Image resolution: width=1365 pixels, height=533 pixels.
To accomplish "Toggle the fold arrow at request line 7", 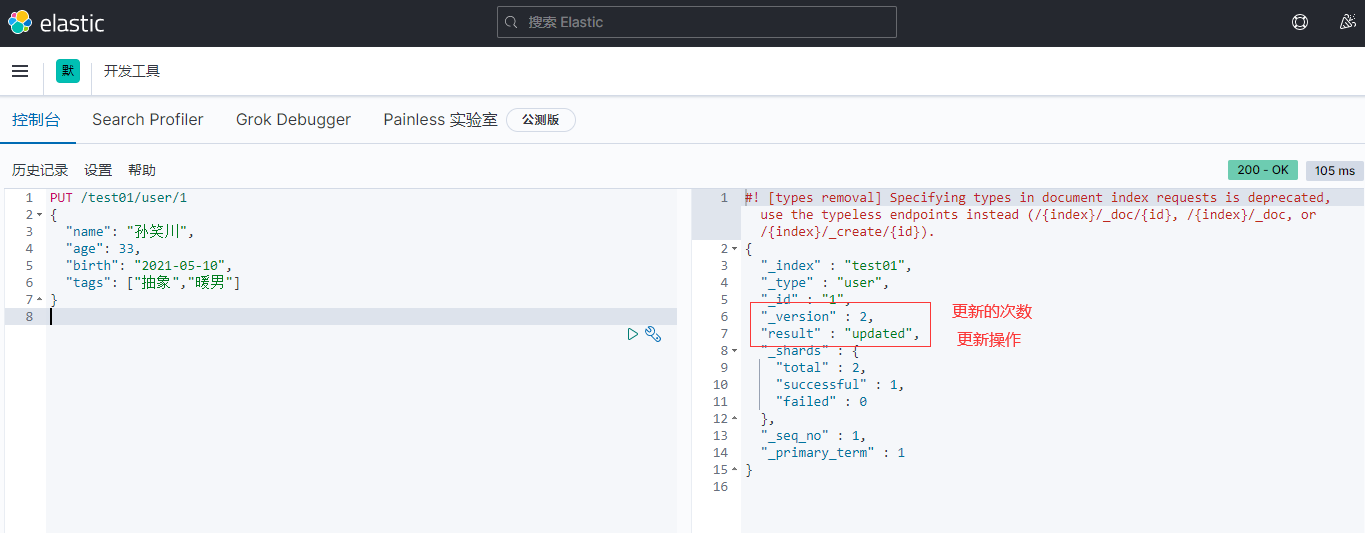I will (39, 300).
